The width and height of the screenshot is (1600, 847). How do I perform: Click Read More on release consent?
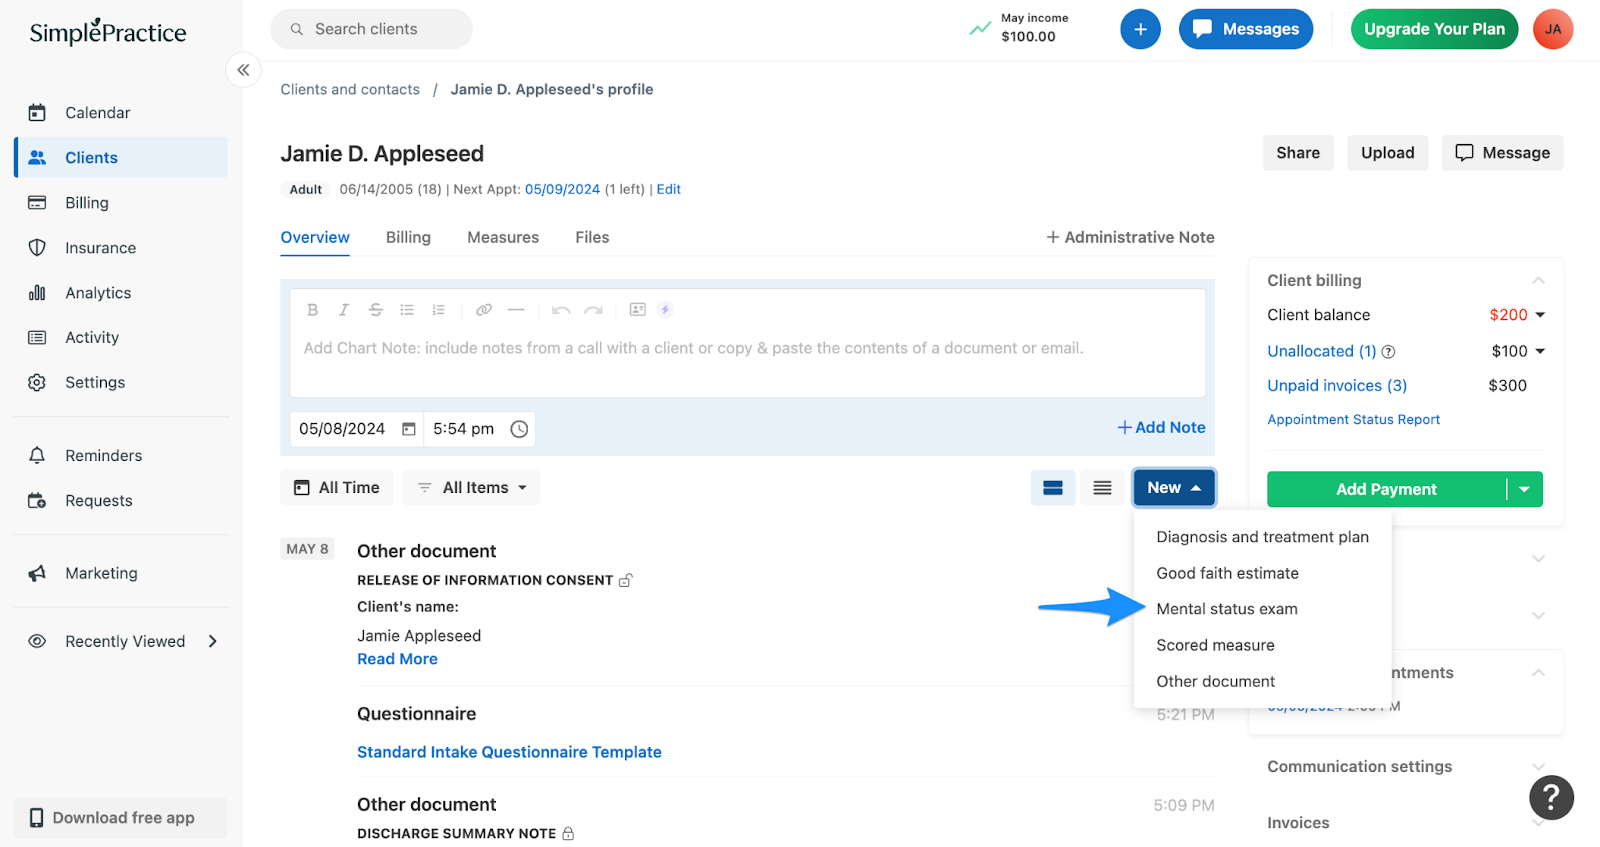(397, 659)
